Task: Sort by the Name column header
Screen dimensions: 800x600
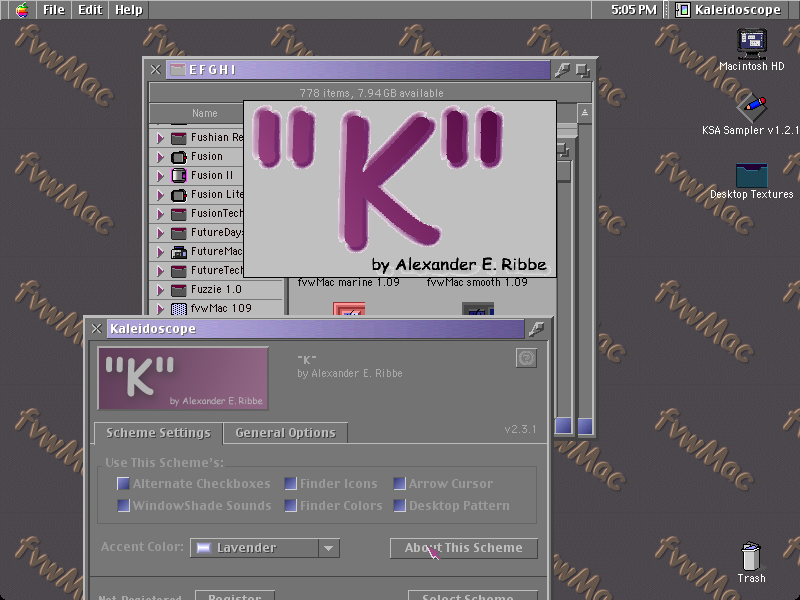Action: pos(205,113)
